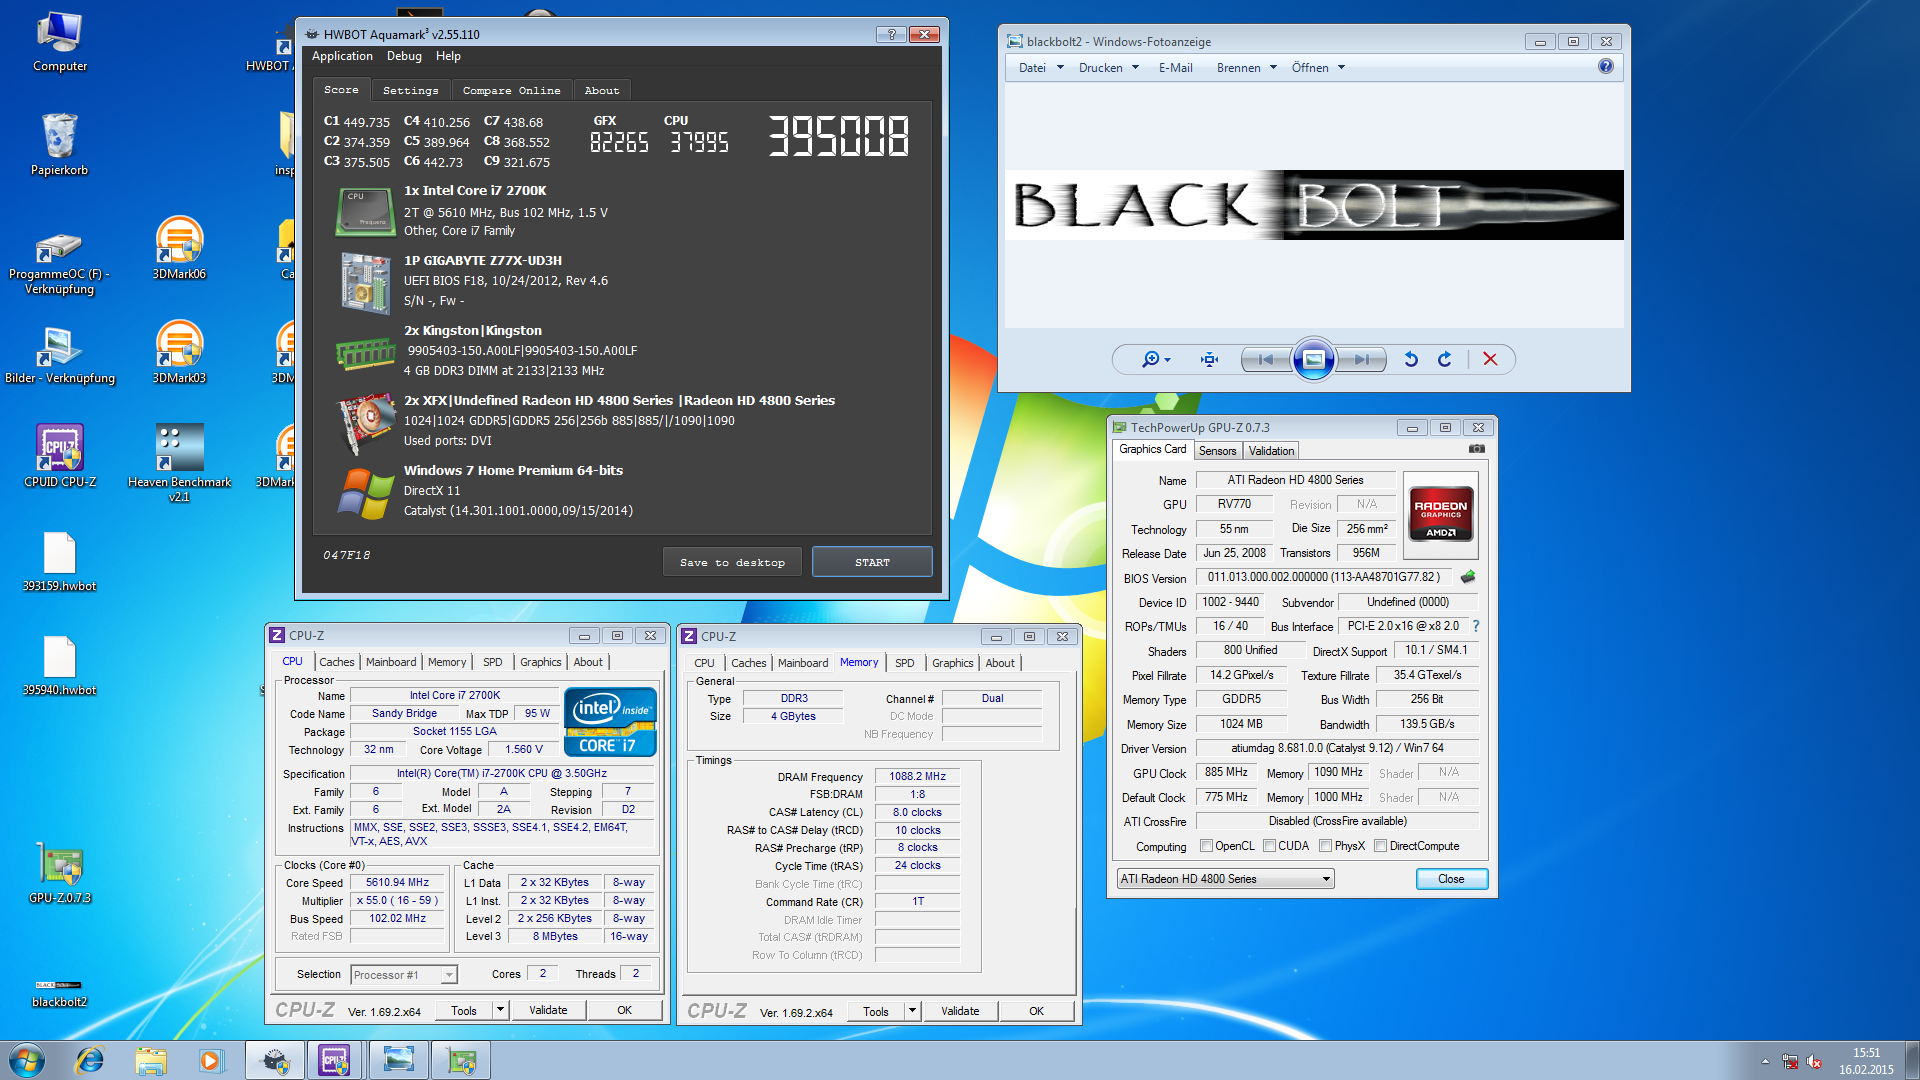Open the Processor #1 selection dropdown

(404, 974)
